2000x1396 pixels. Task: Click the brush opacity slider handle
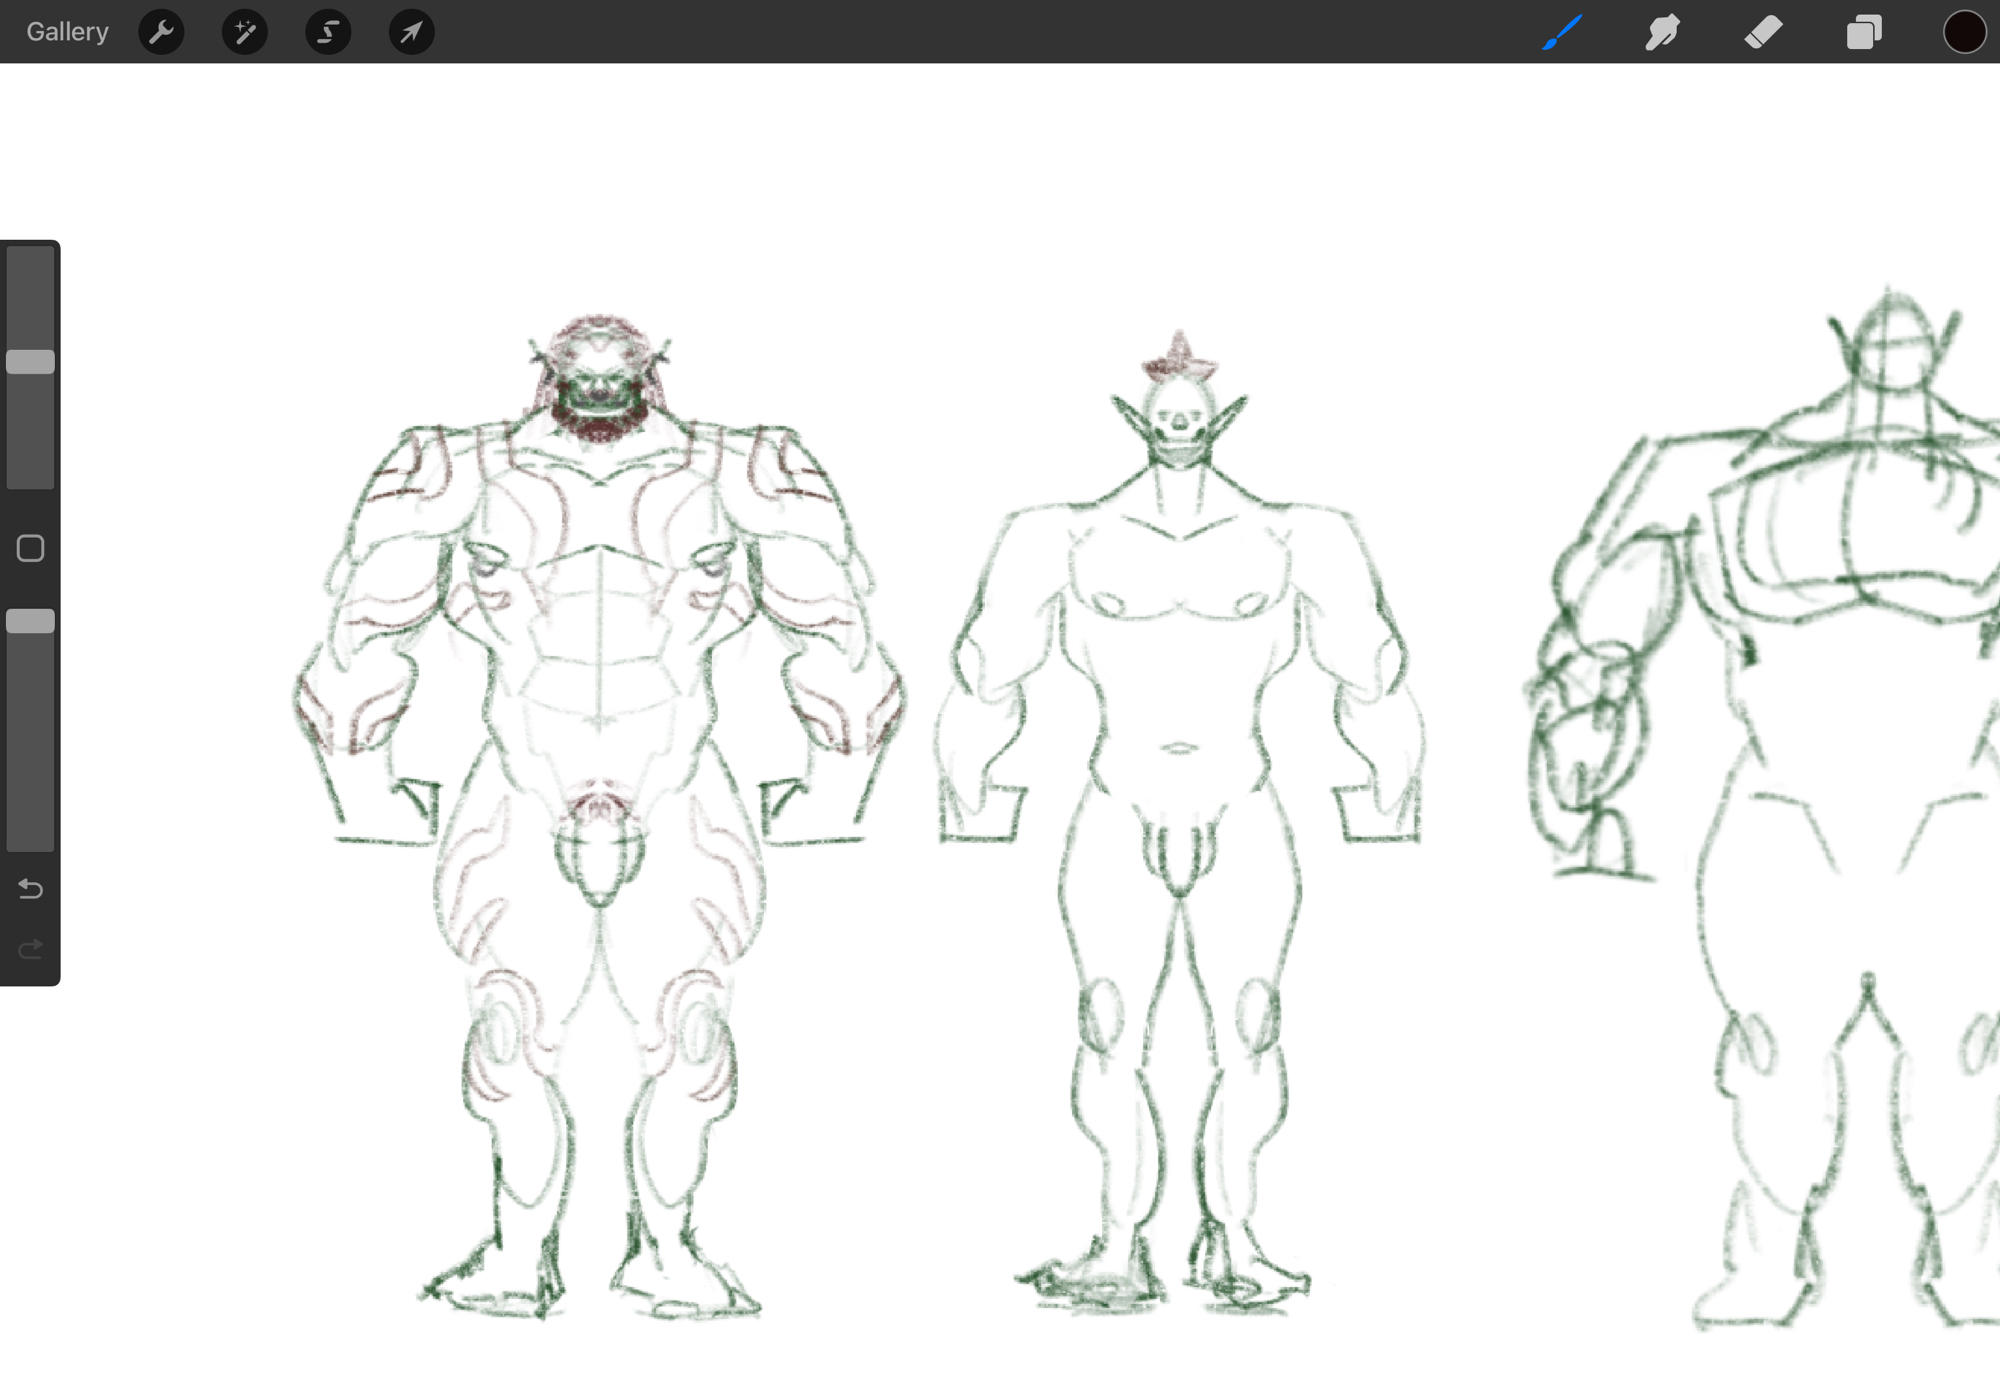(x=30, y=621)
